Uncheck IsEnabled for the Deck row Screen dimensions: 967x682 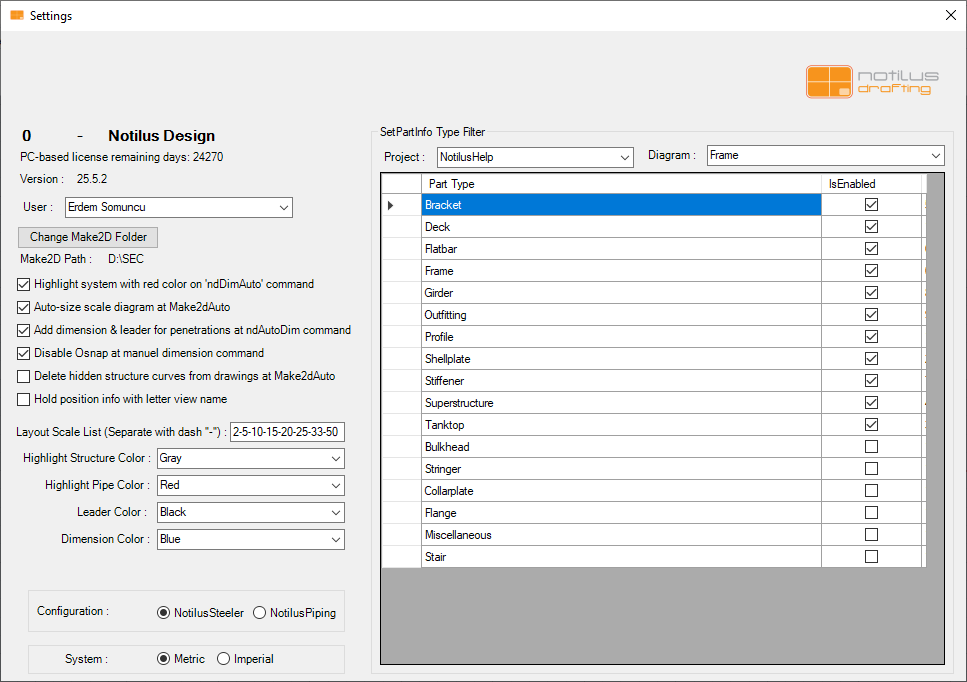[x=871, y=227]
